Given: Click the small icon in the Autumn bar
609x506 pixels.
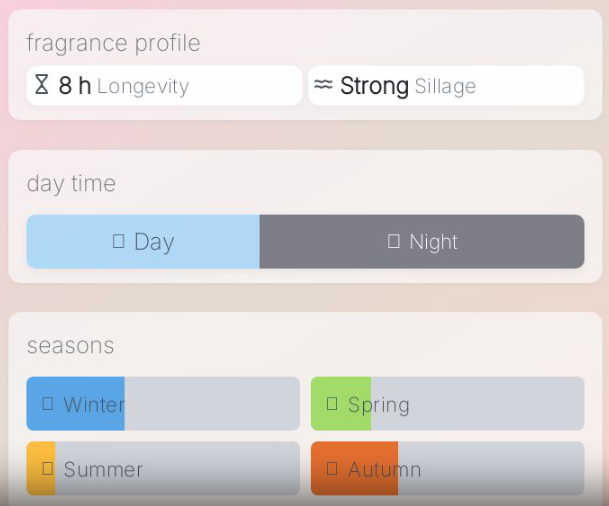Looking at the screenshot, I should [x=332, y=468].
